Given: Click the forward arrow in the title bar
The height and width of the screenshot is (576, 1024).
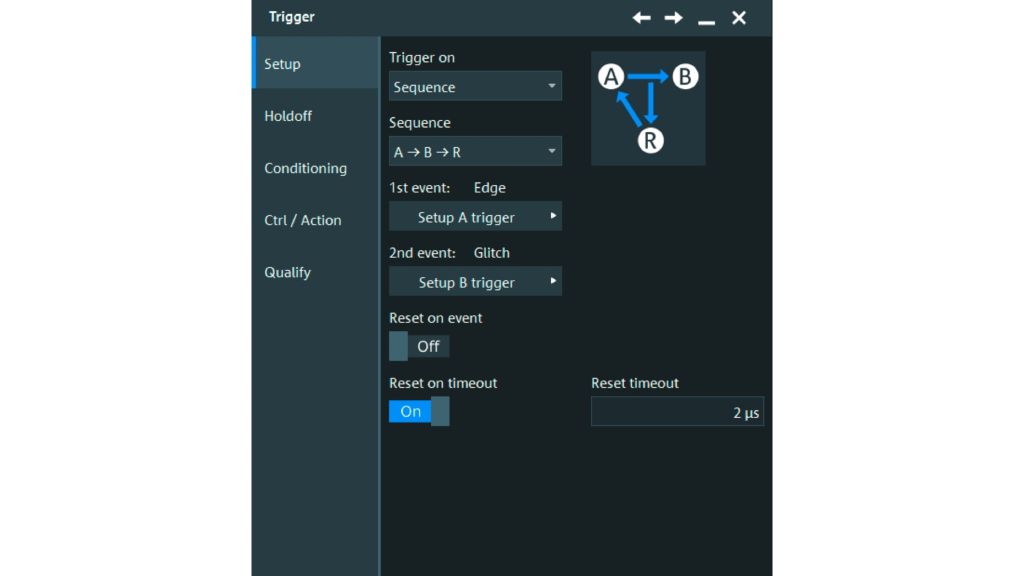Looking at the screenshot, I should (673, 17).
